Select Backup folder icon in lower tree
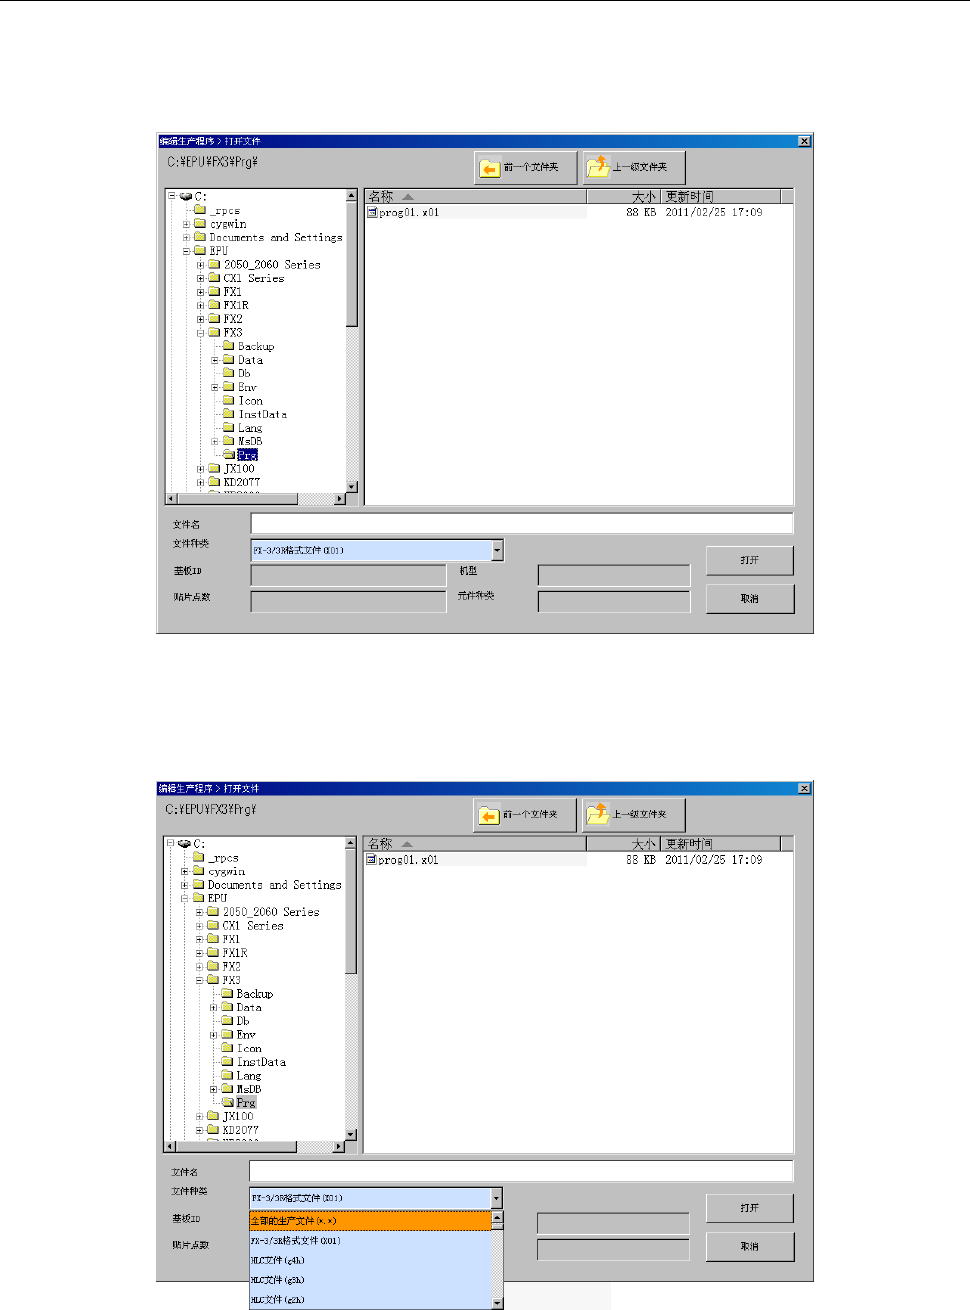Screen dimensions: 970x1310 (x=228, y=994)
